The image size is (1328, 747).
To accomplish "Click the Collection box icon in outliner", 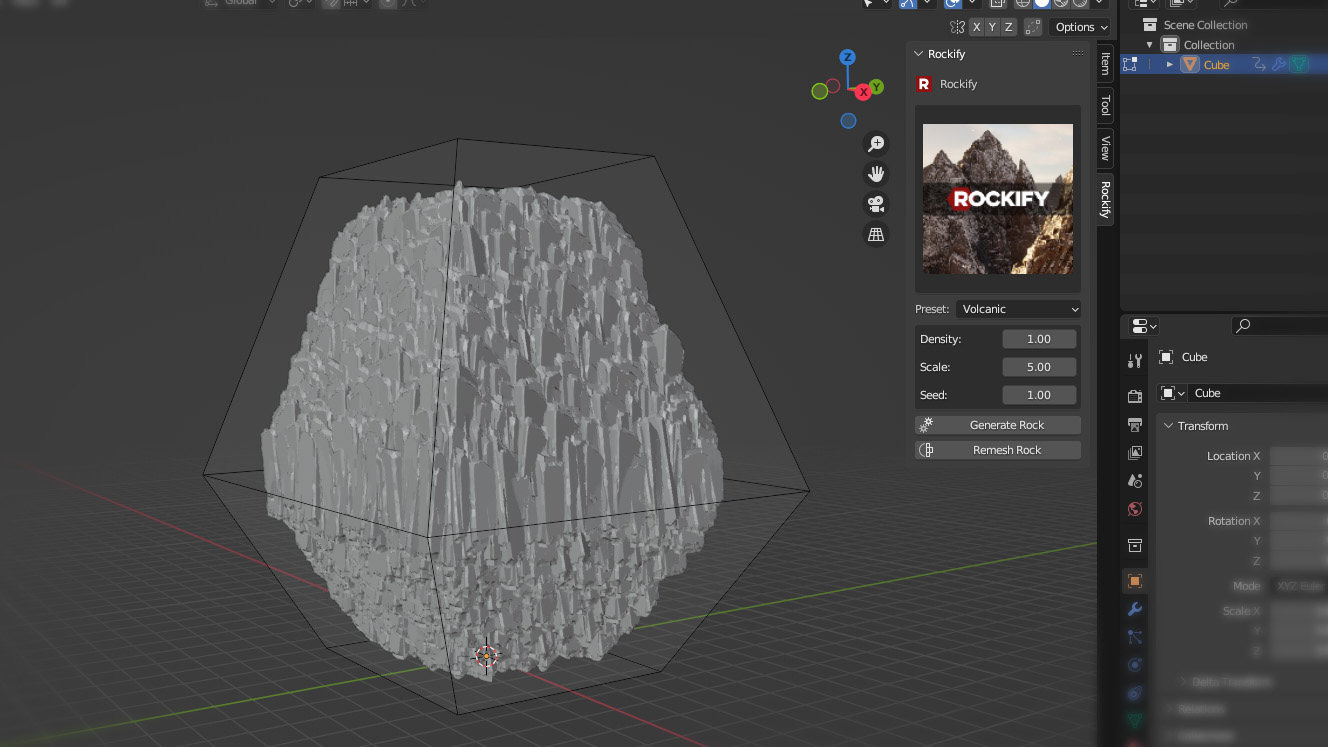I will pos(1170,45).
